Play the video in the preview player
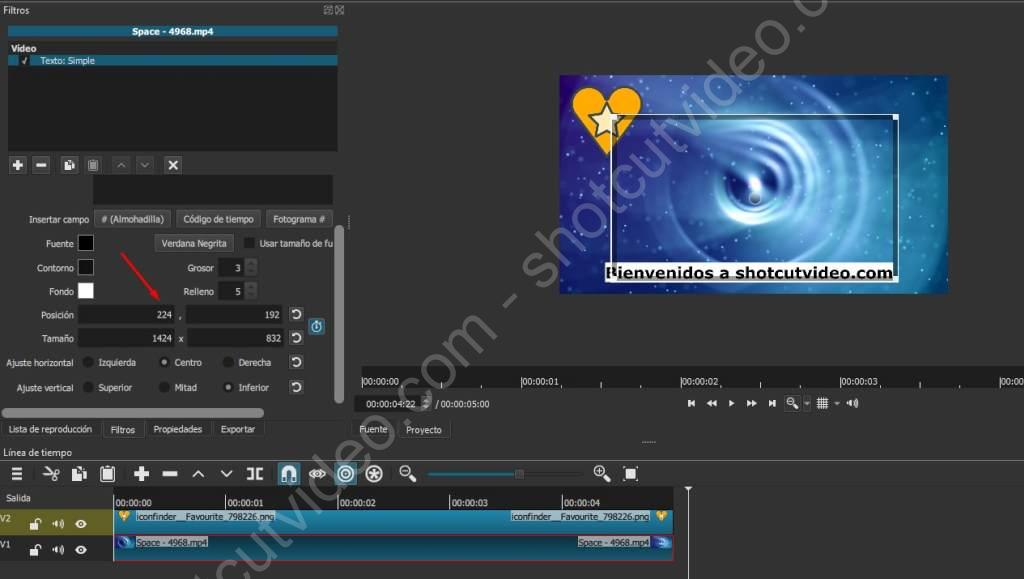The width and height of the screenshot is (1024, 579). (x=731, y=403)
